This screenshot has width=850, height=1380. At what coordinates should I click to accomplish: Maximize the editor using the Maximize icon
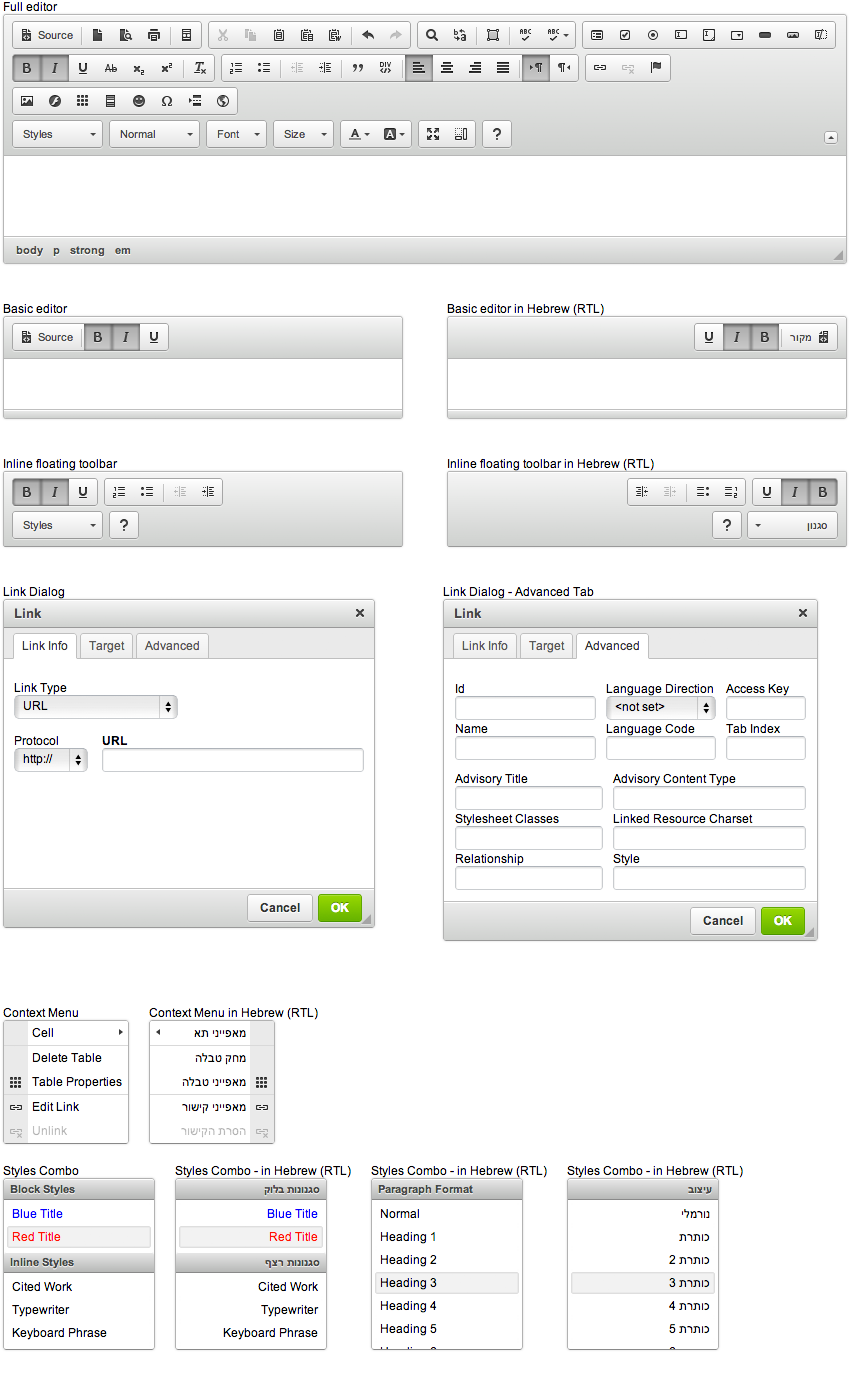click(433, 134)
